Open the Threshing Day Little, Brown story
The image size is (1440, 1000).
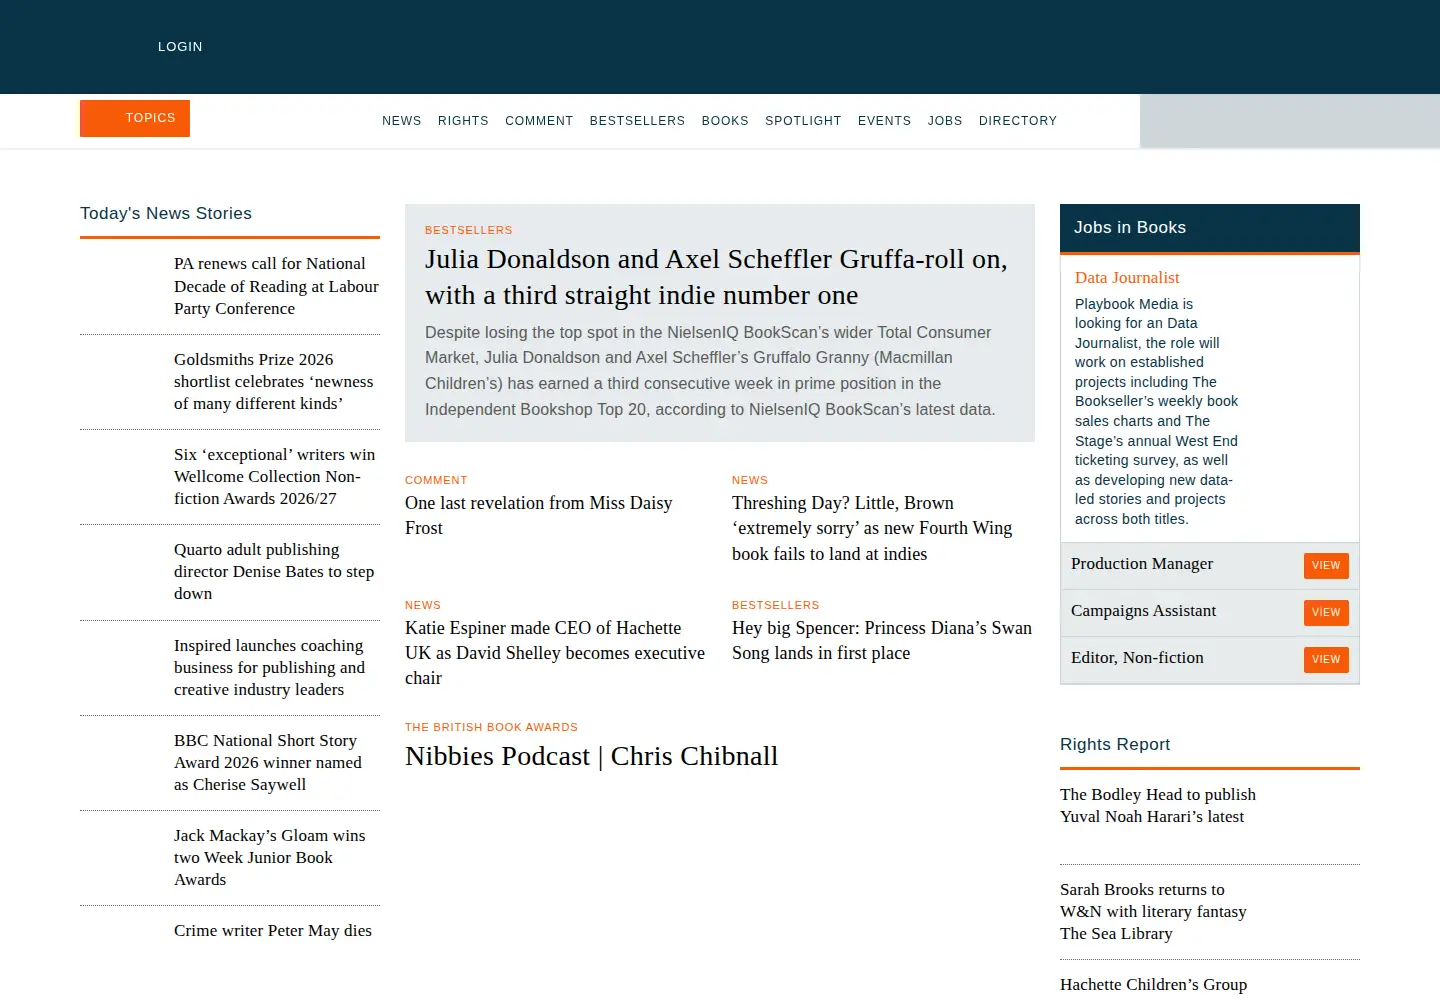click(x=872, y=528)
